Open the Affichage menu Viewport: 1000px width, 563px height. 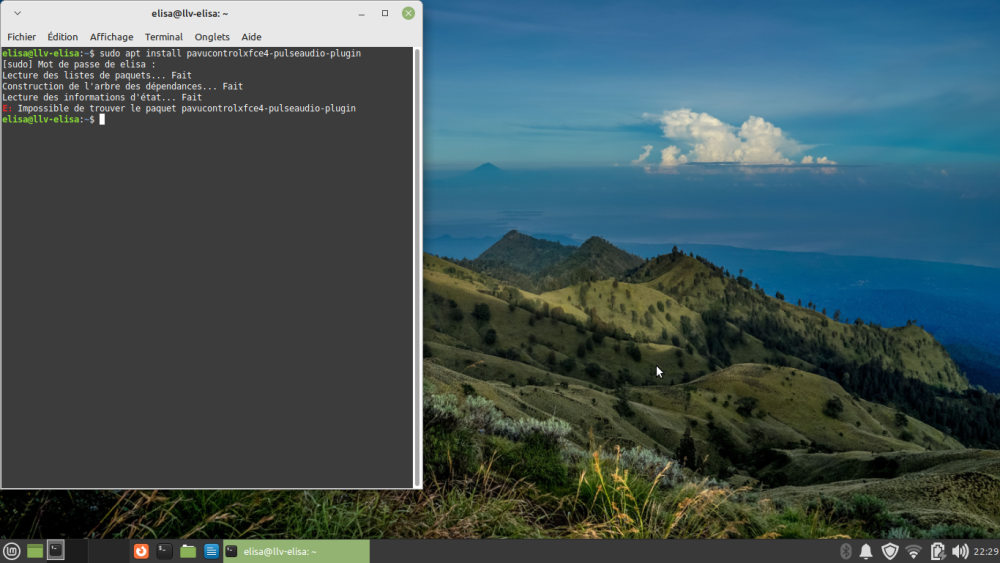click(111, 37)
